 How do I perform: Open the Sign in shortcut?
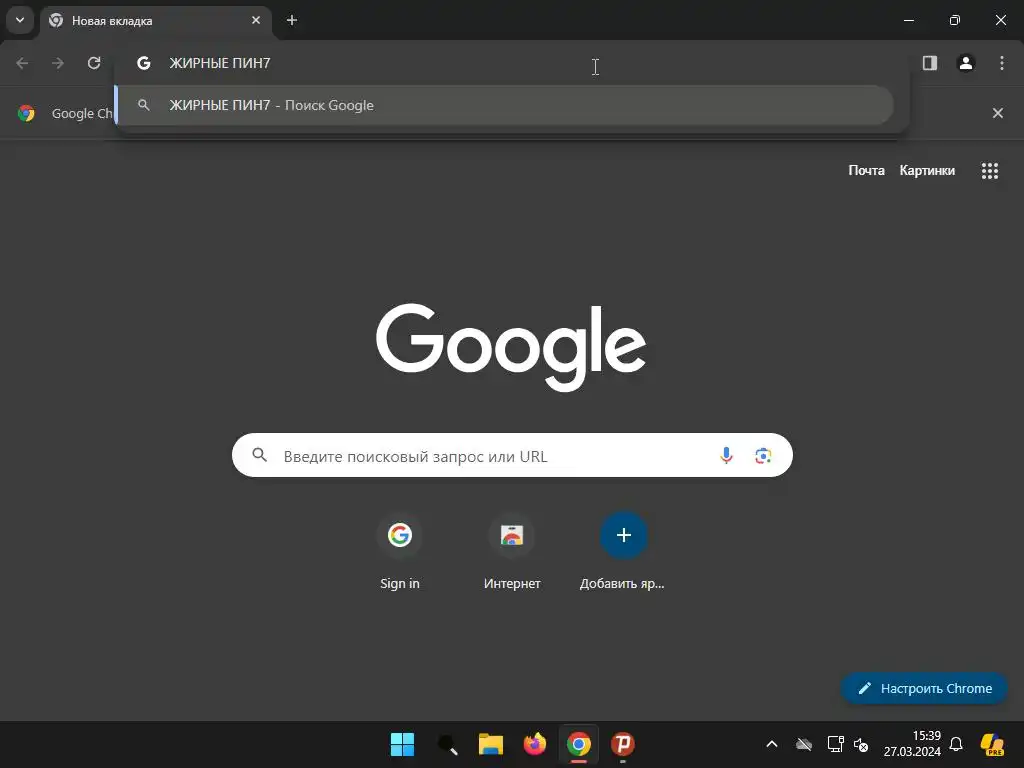[x=400, y=552]
